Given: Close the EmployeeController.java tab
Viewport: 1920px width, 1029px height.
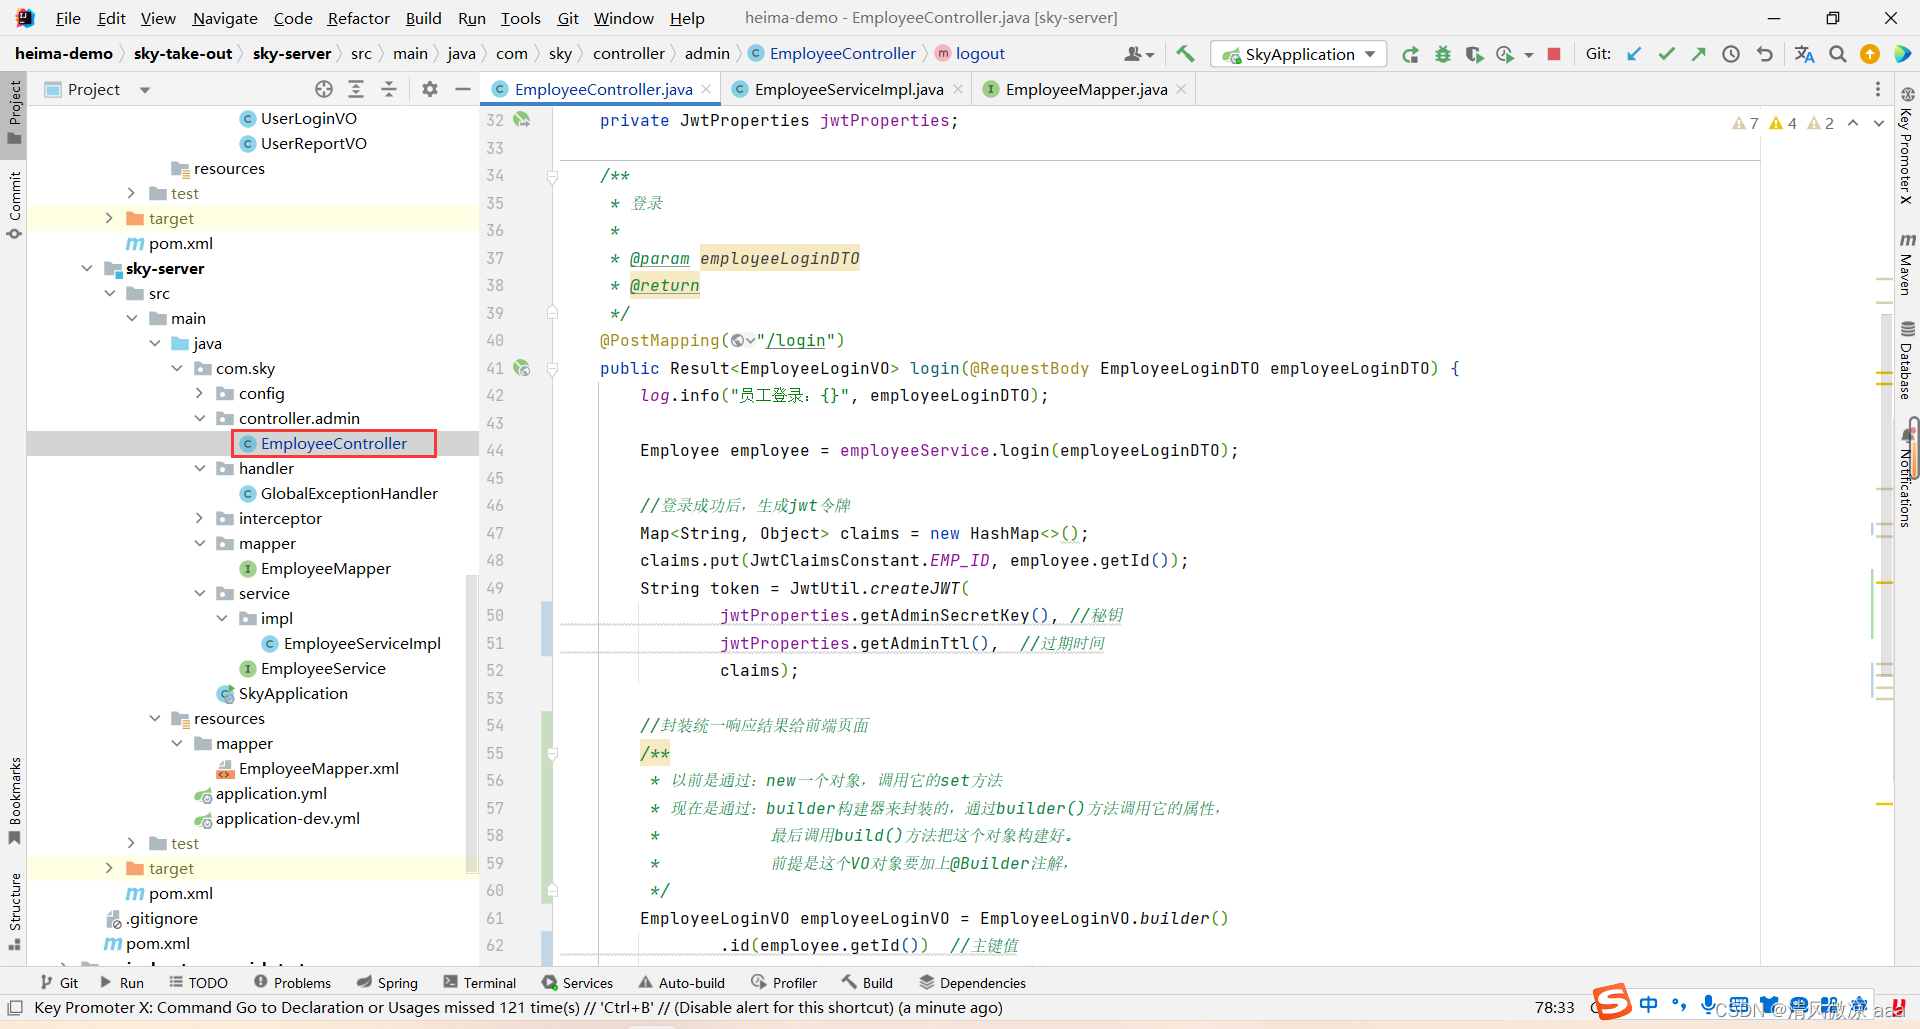Looking at the screenshot, I should [706, 89].
